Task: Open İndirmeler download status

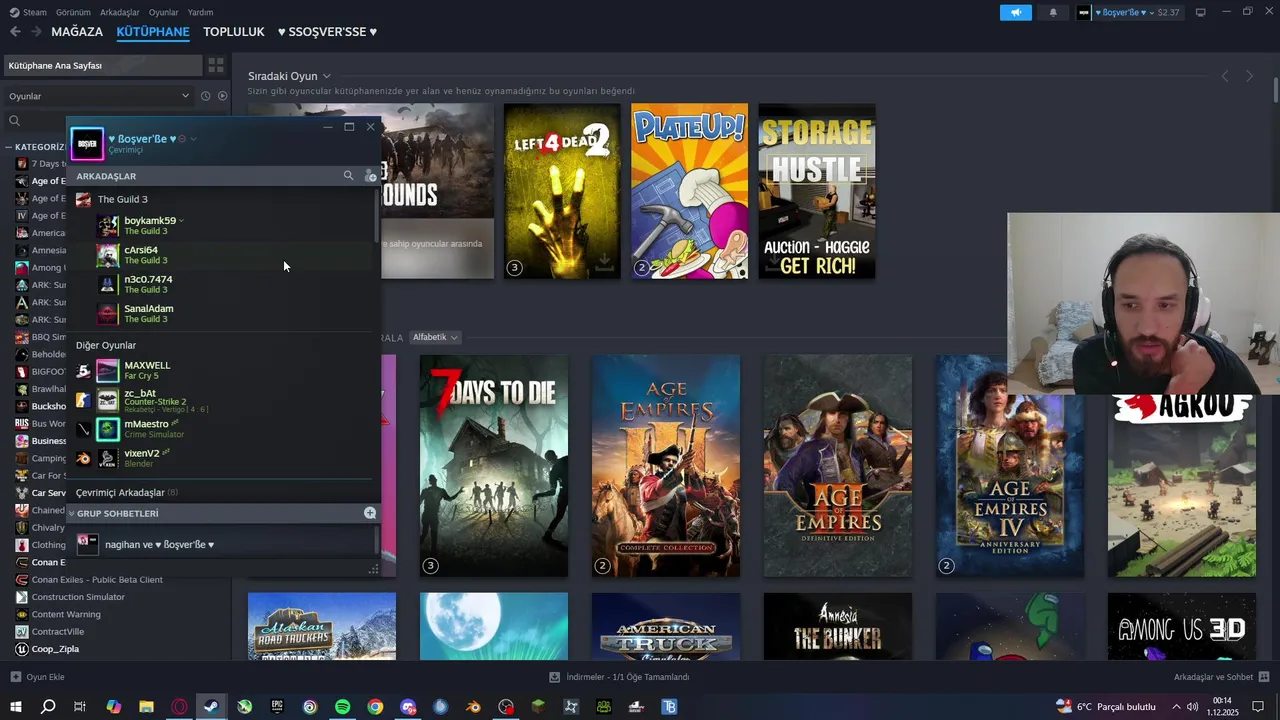Action: (619, 677)
